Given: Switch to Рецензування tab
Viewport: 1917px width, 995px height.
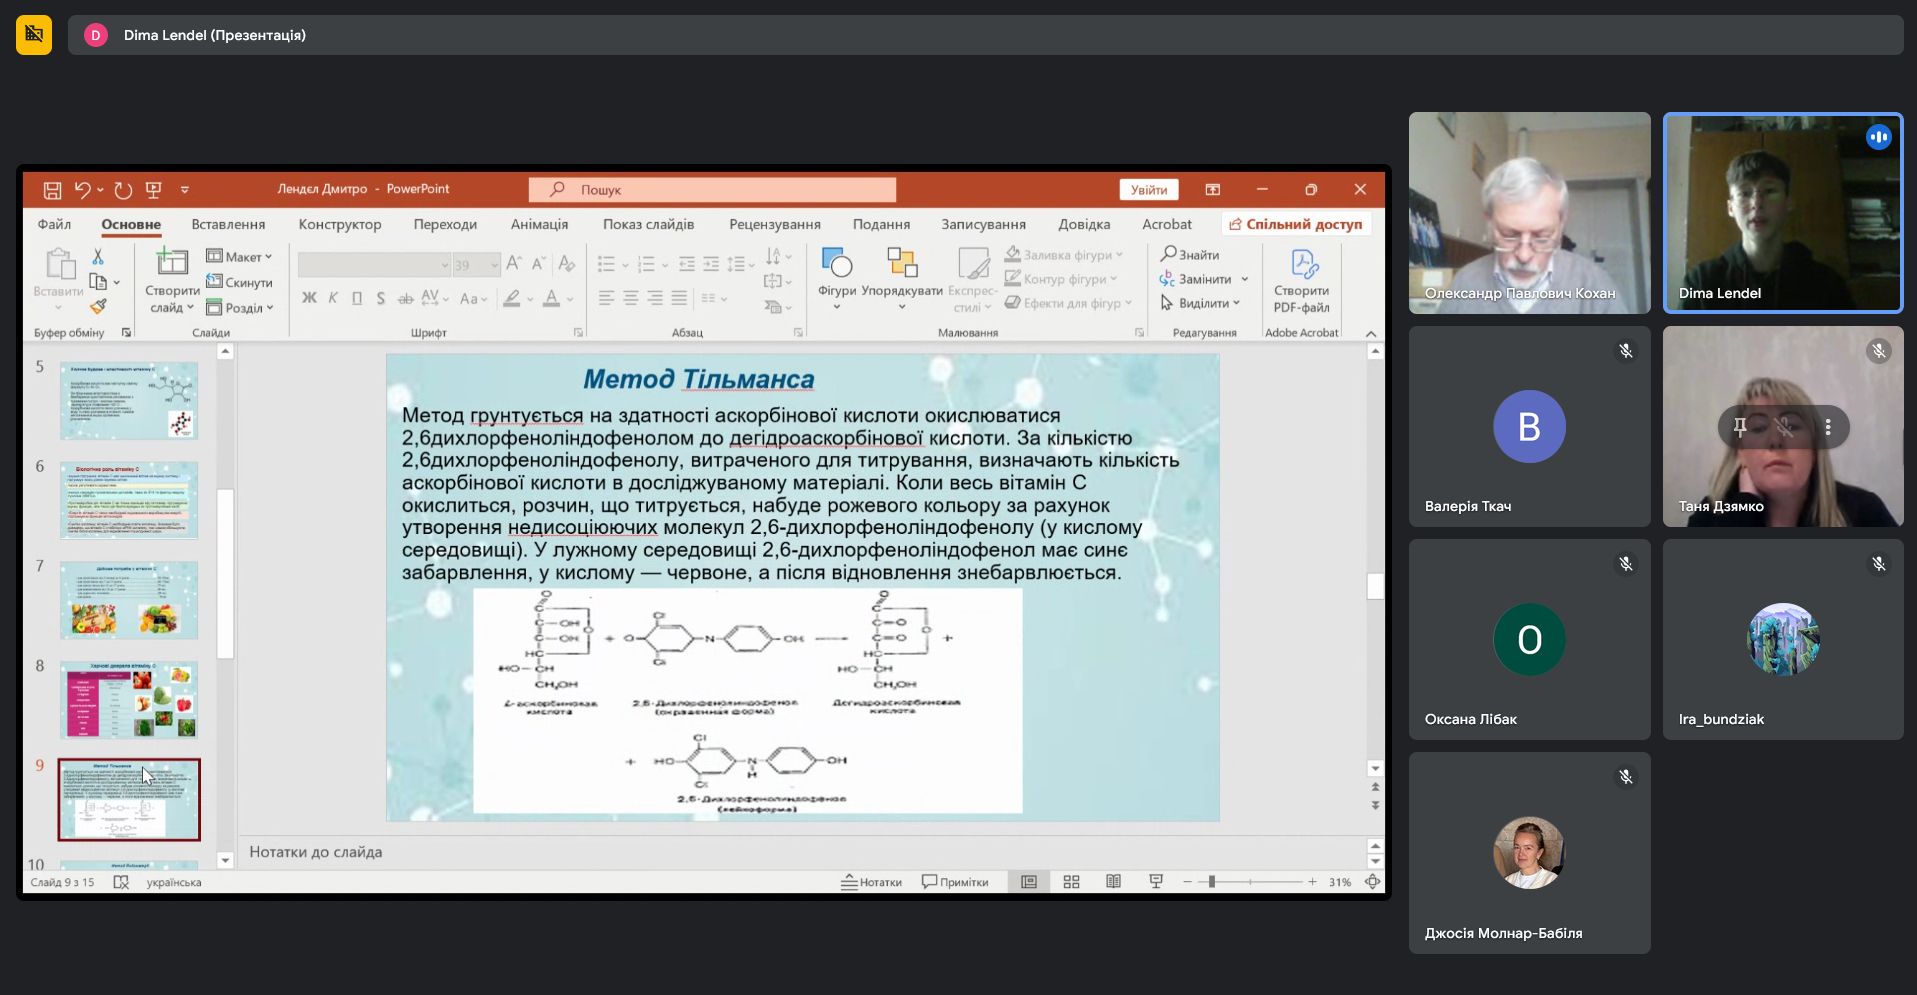Looking at the screenshot, I should pos(775,224).
